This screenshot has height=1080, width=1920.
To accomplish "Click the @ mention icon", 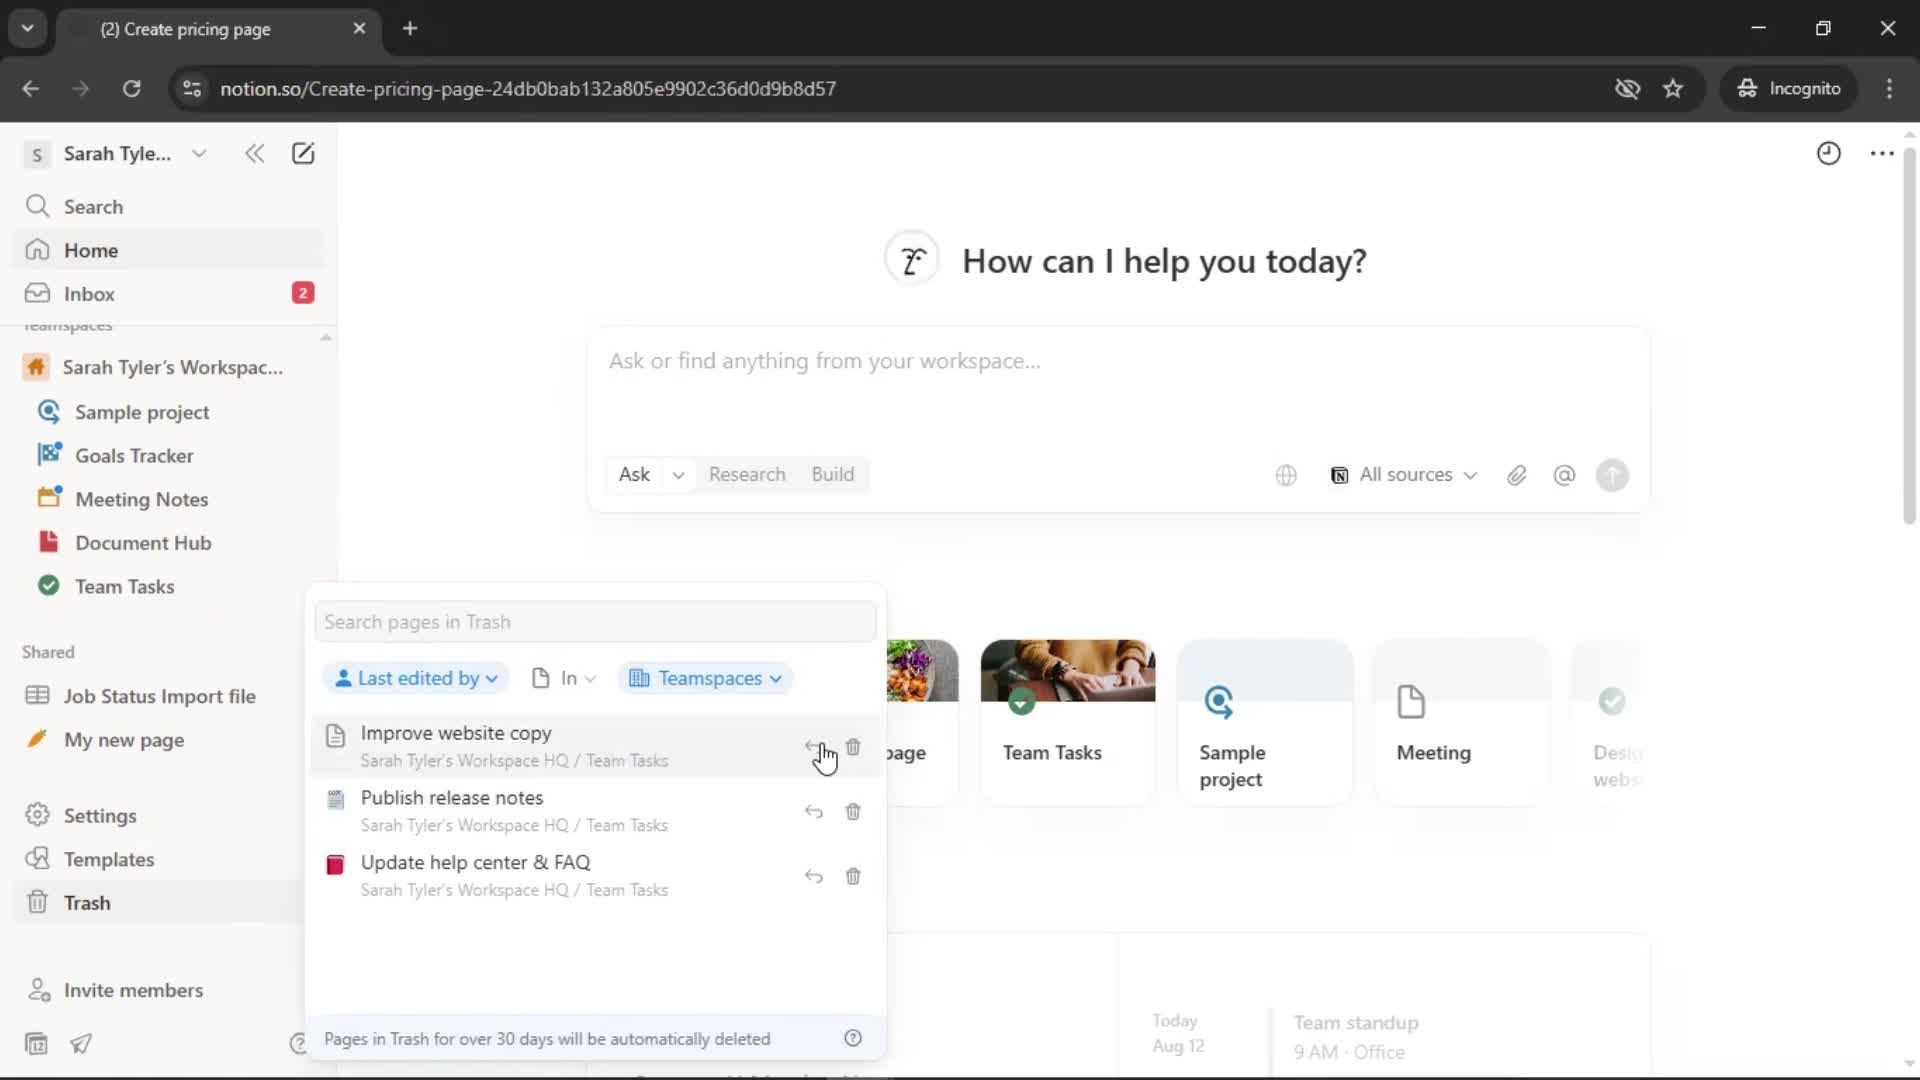I will point(1564,475).
